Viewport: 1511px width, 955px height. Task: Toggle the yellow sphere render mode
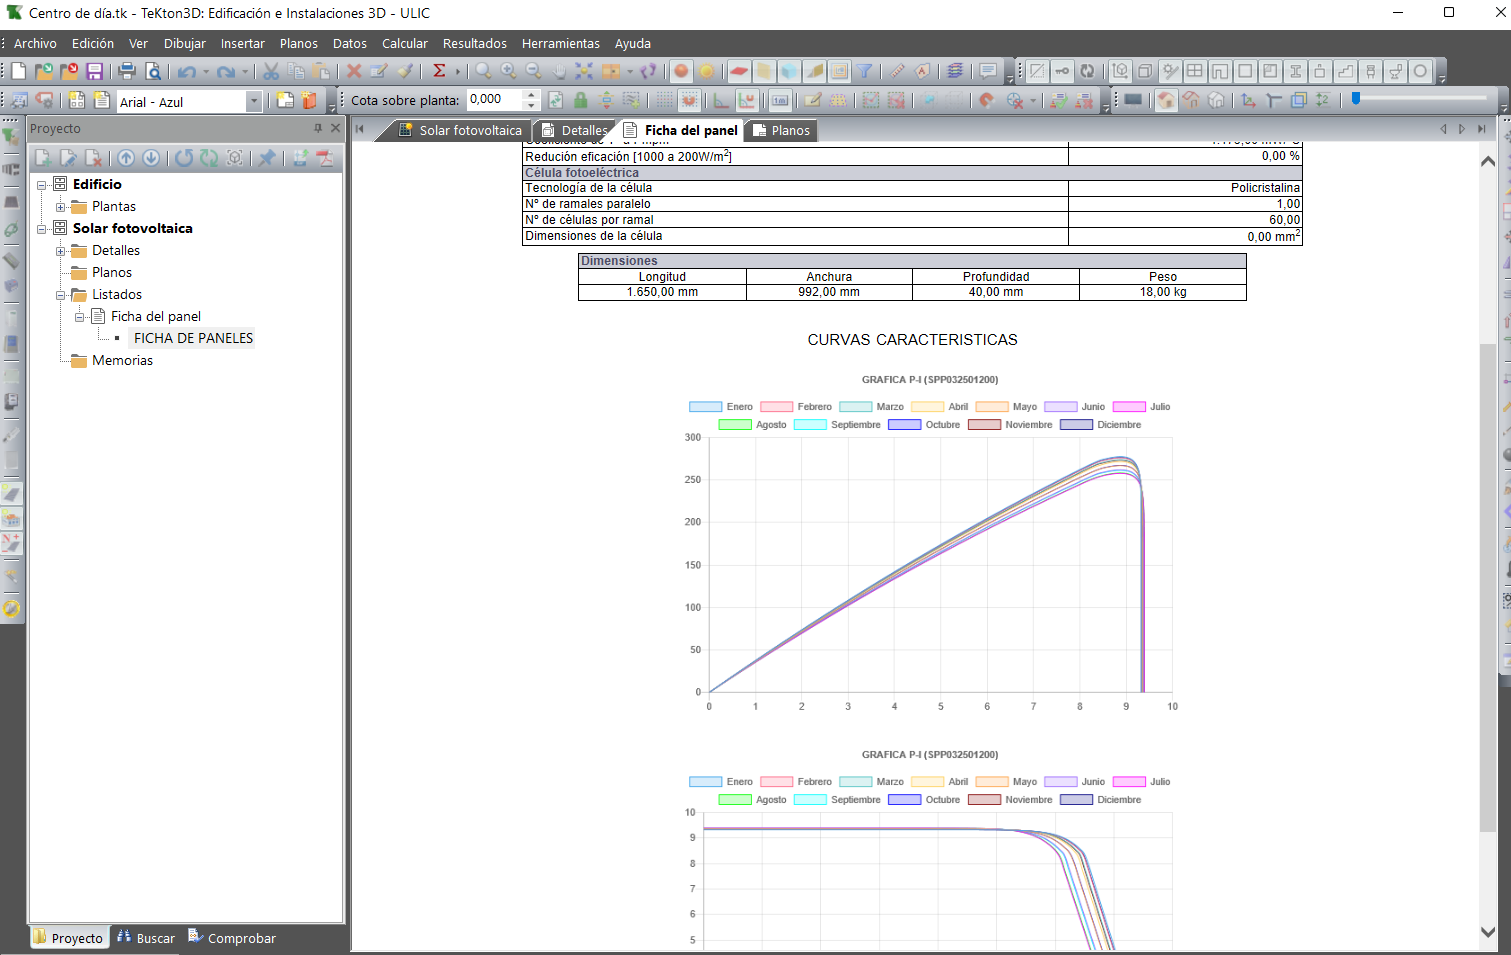[x=707, y=71]
